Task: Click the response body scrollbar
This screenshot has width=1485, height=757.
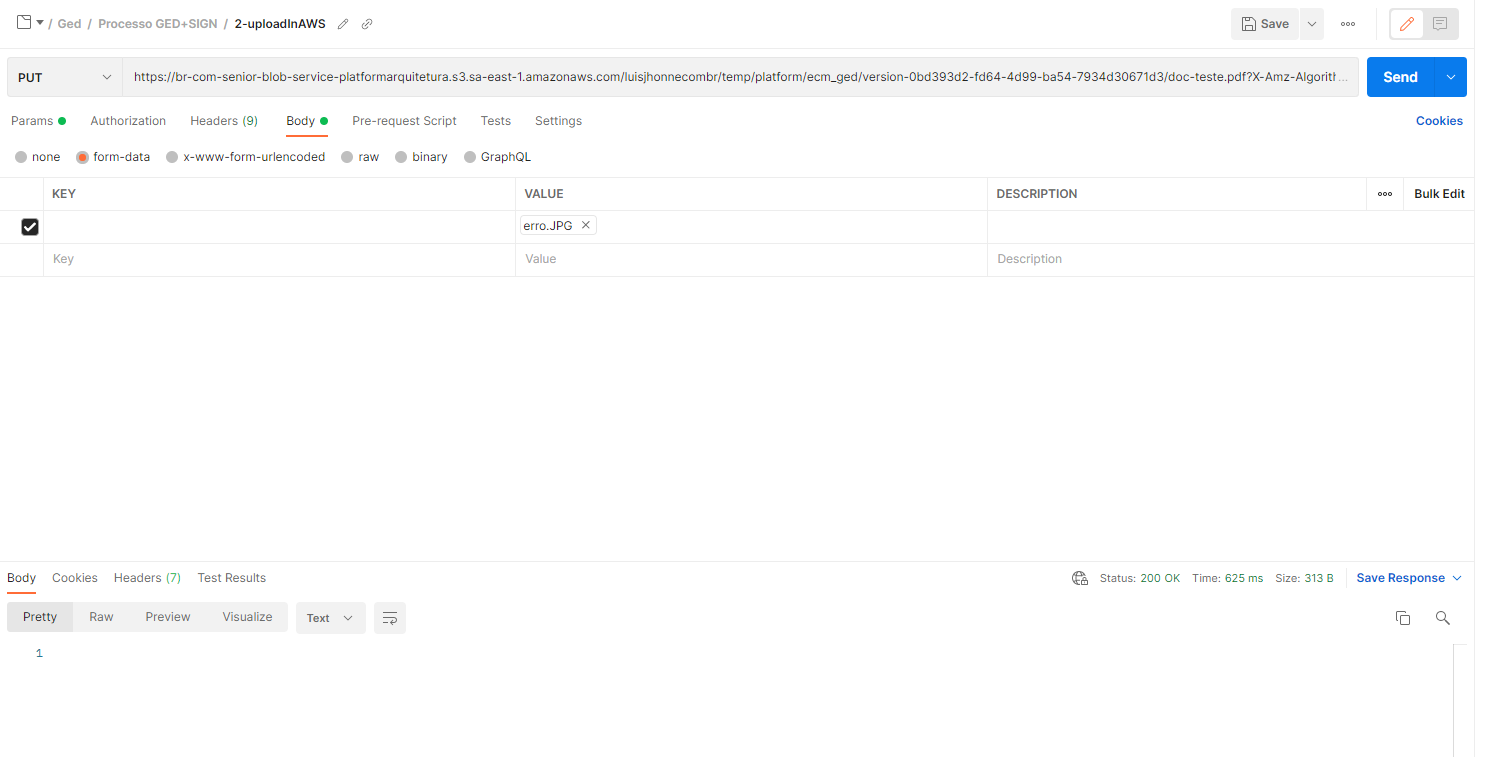Action: (1460, 700)
